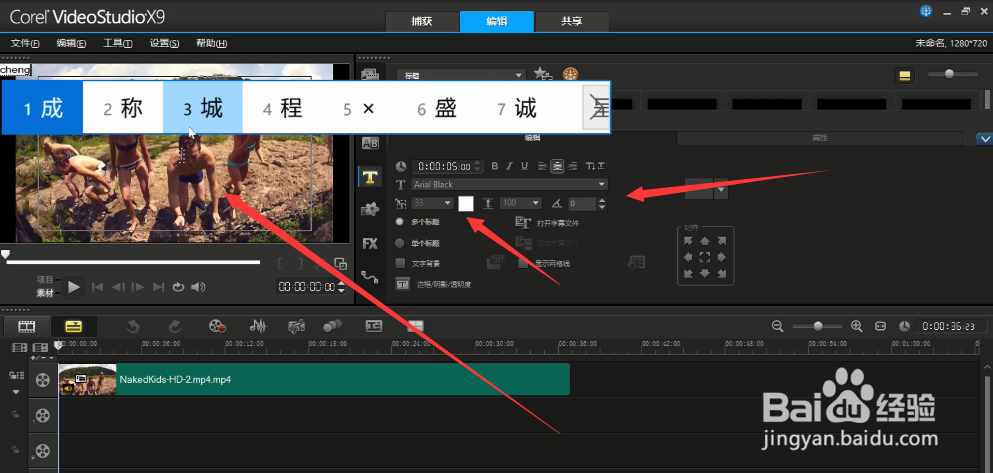The image size is (993, 473).
Task: Align title to center of screen
Action: [x=705, y=258]
